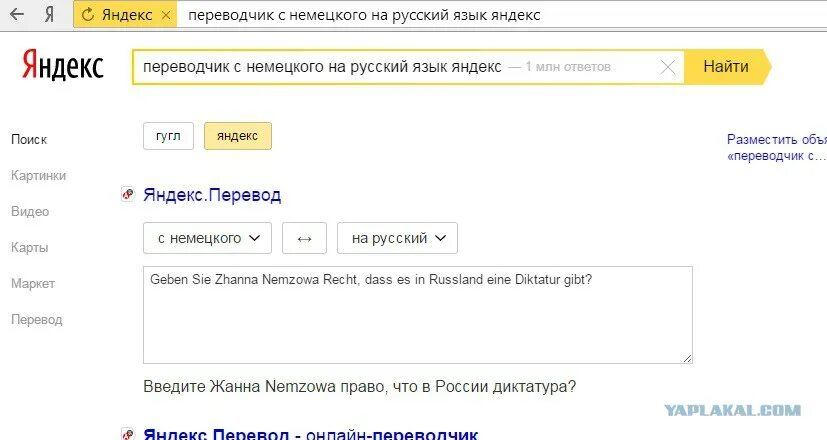
Task: Go back with the browser back arrow
Action: pos(17,14)
